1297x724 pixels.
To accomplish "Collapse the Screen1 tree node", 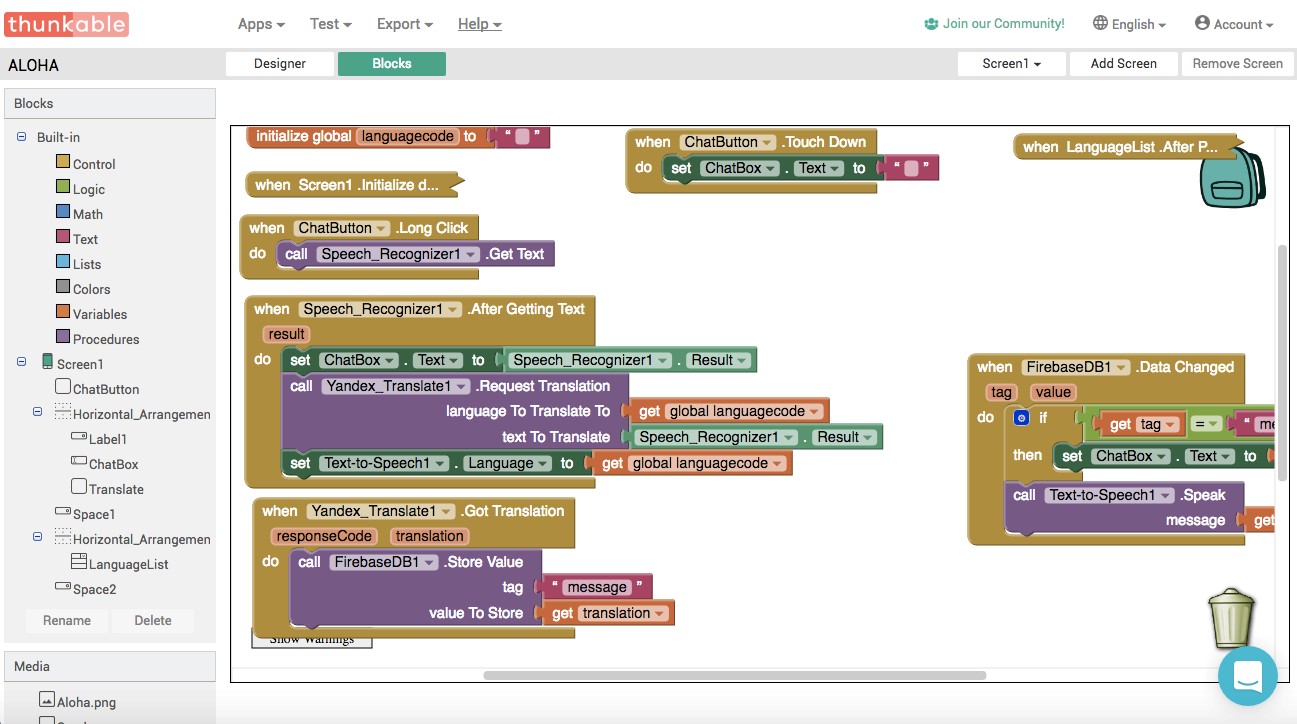I will (22, 362).
